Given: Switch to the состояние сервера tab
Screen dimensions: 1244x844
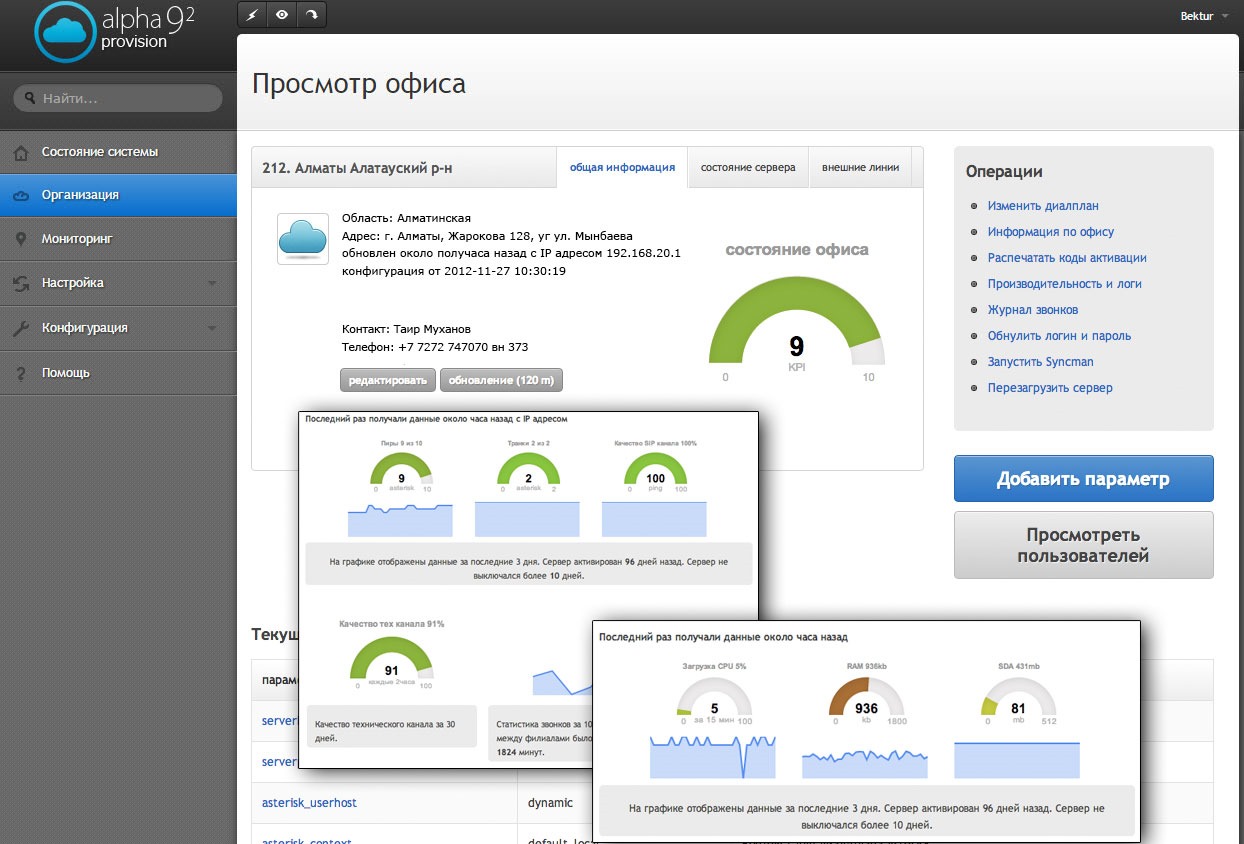Looking at the screenshot, I should coord(748,168).
